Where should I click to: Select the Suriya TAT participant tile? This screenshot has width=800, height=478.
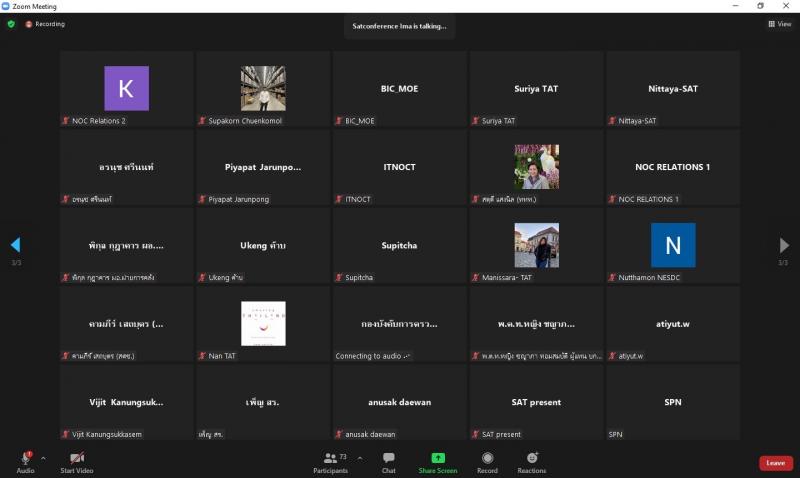[536, 88]
